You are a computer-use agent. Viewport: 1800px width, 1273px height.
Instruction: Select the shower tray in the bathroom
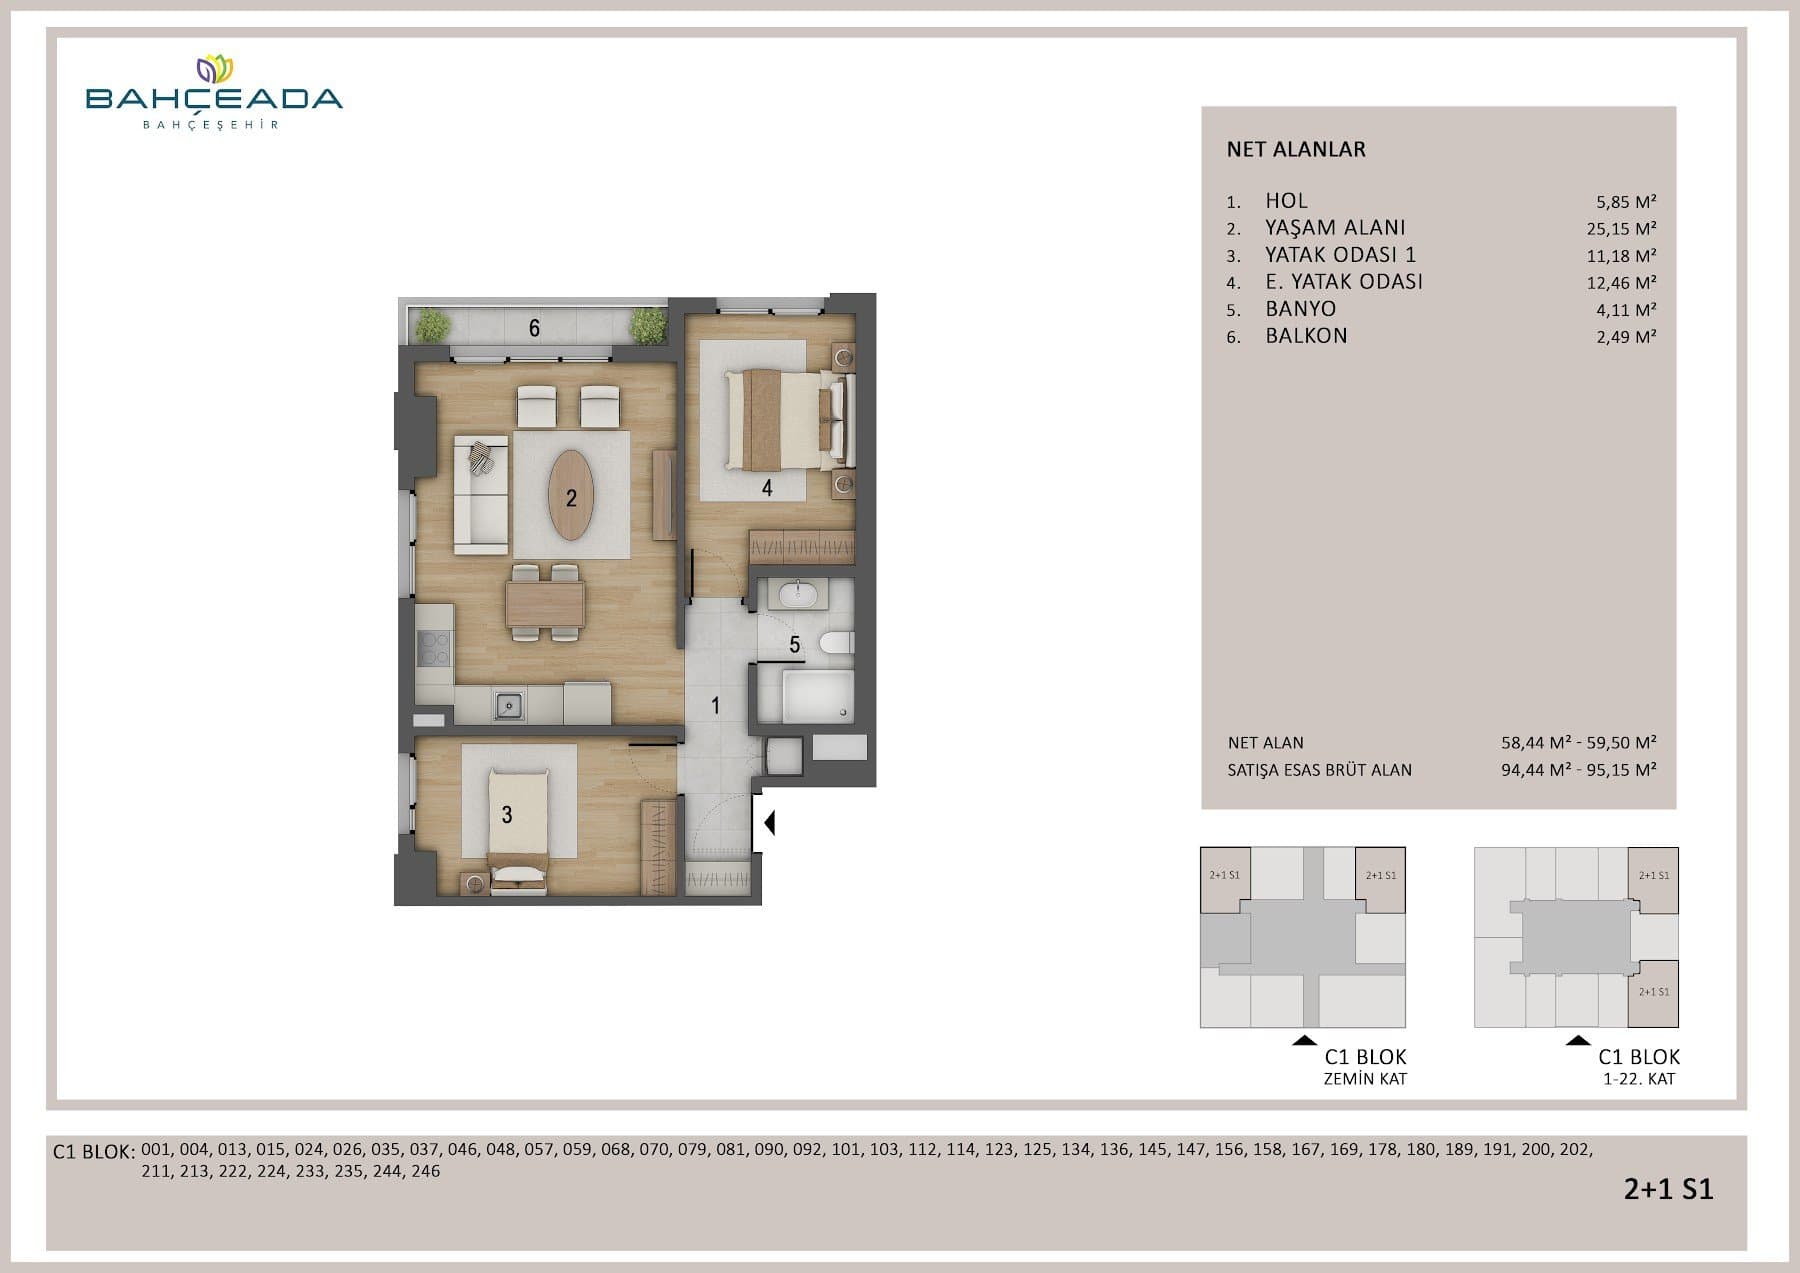pos(818,696)
